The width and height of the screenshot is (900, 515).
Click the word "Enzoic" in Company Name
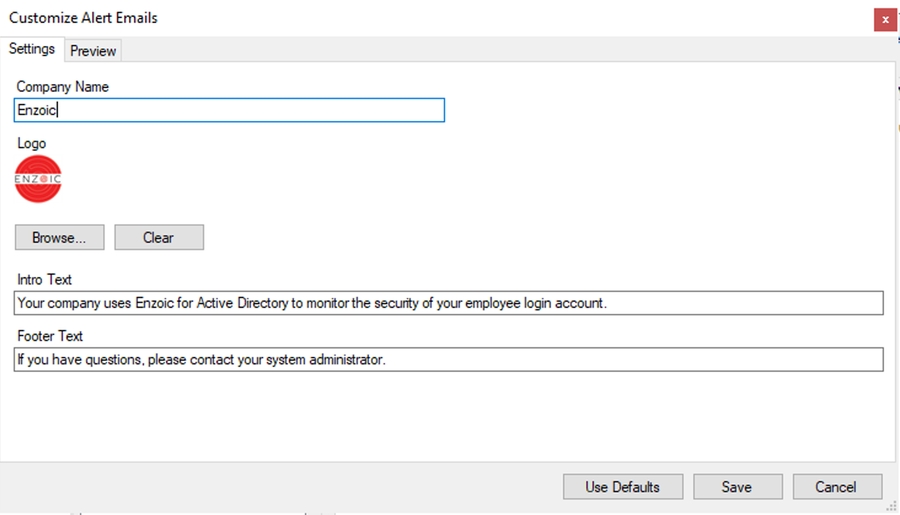click(x=37, y=111)
